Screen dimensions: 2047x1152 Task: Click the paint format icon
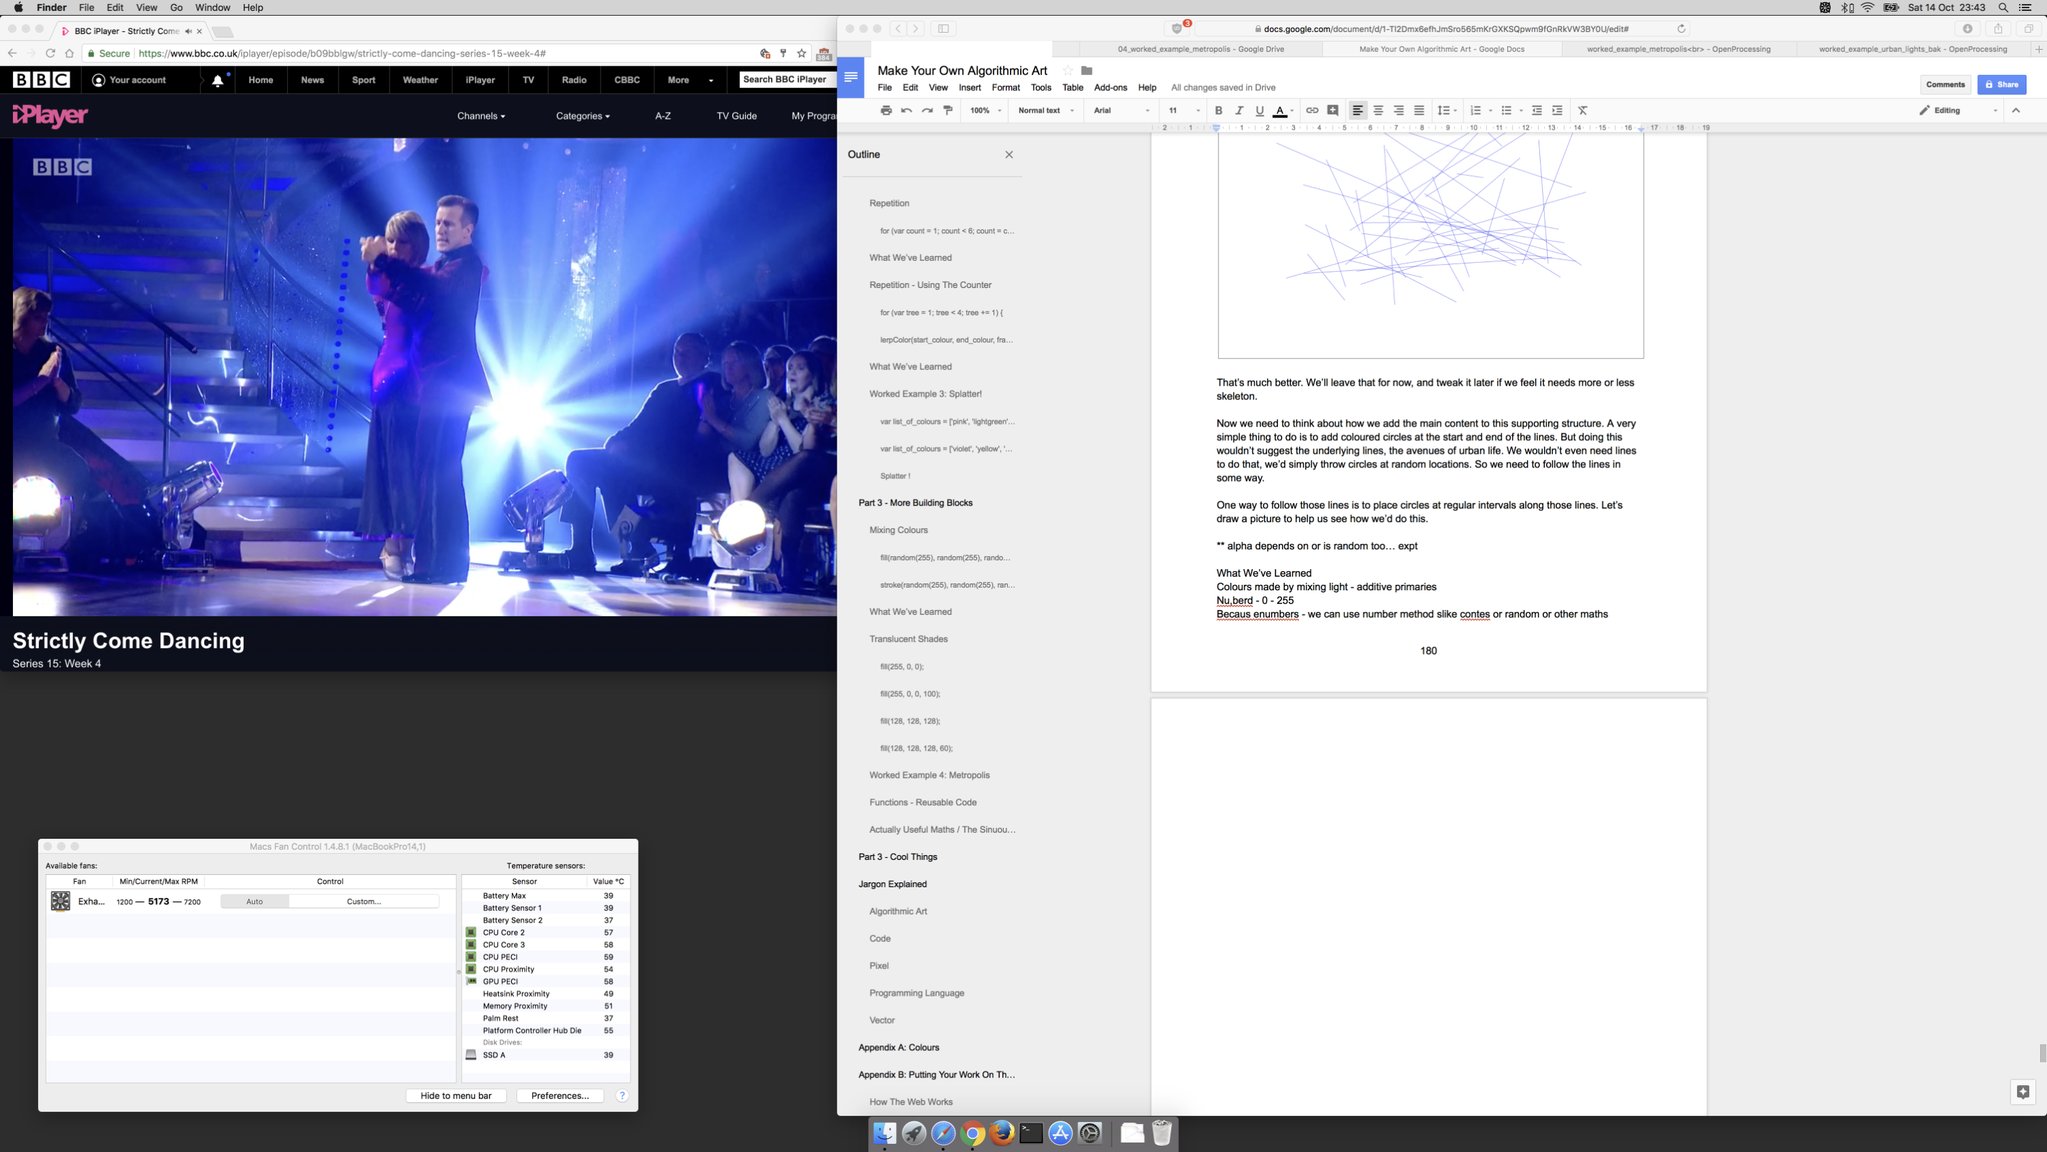coord(948,111)
